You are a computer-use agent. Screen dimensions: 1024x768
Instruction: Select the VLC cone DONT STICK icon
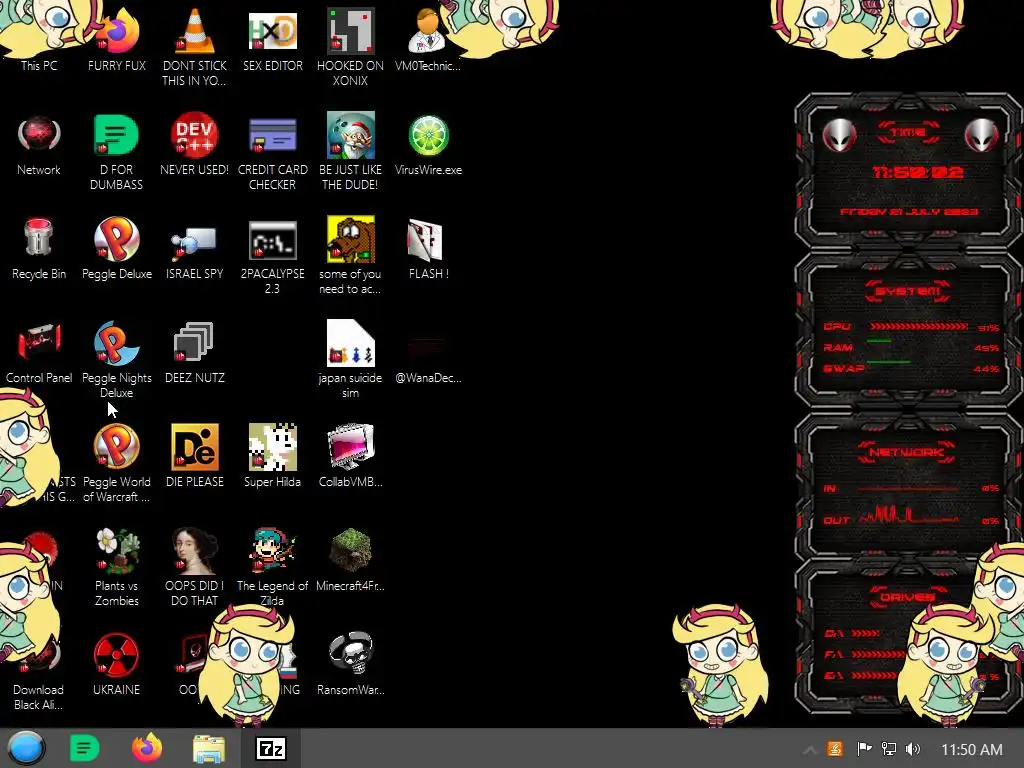tap(195, 46)
